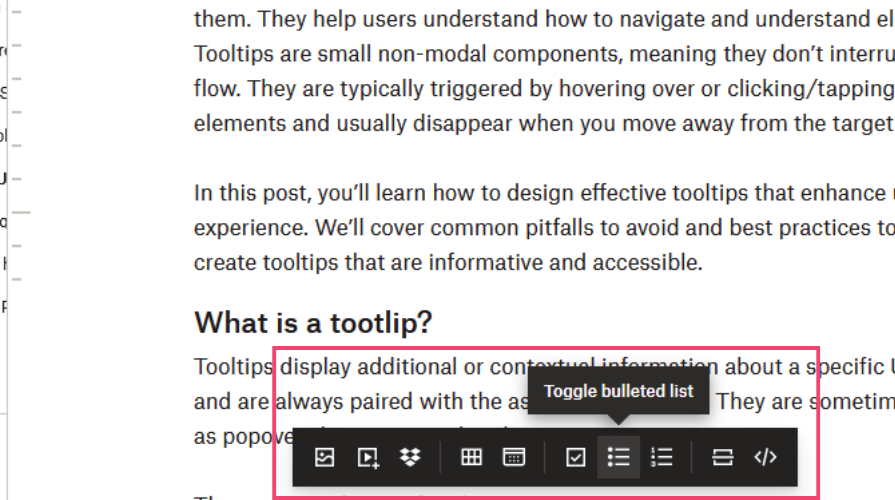Add a video with the media icon
Image resolution: width=895 pixels, height=500 pixels.
(x=368, y=457)
